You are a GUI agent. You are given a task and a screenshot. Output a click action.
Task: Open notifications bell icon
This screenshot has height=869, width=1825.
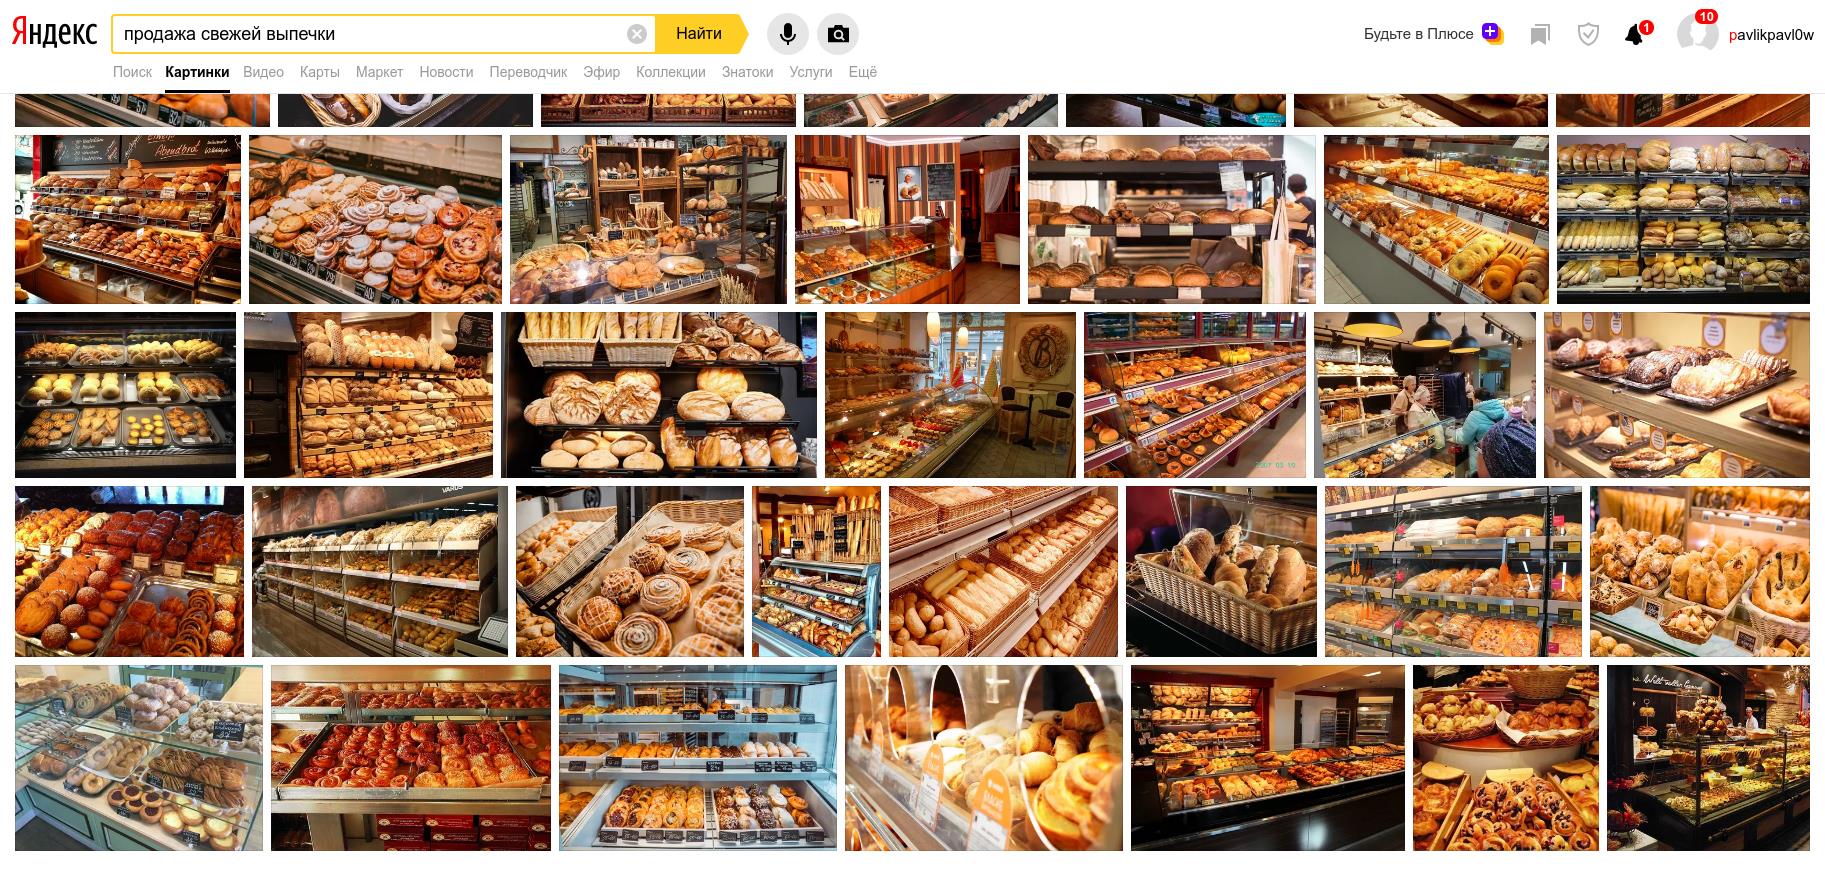pyautogui.click(x=1635, y=35)
